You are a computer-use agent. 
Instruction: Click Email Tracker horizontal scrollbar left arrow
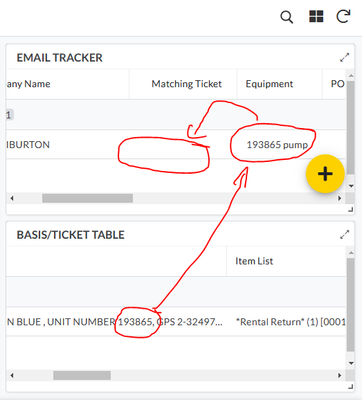click(x=12, y=198)
